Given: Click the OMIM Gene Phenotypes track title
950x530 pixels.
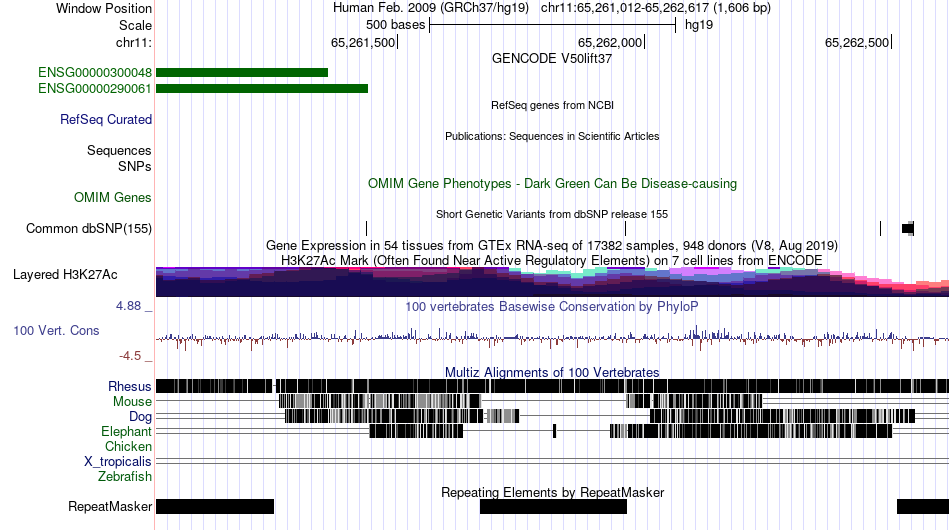Looking at the screenshot, I should pos(552,184).
